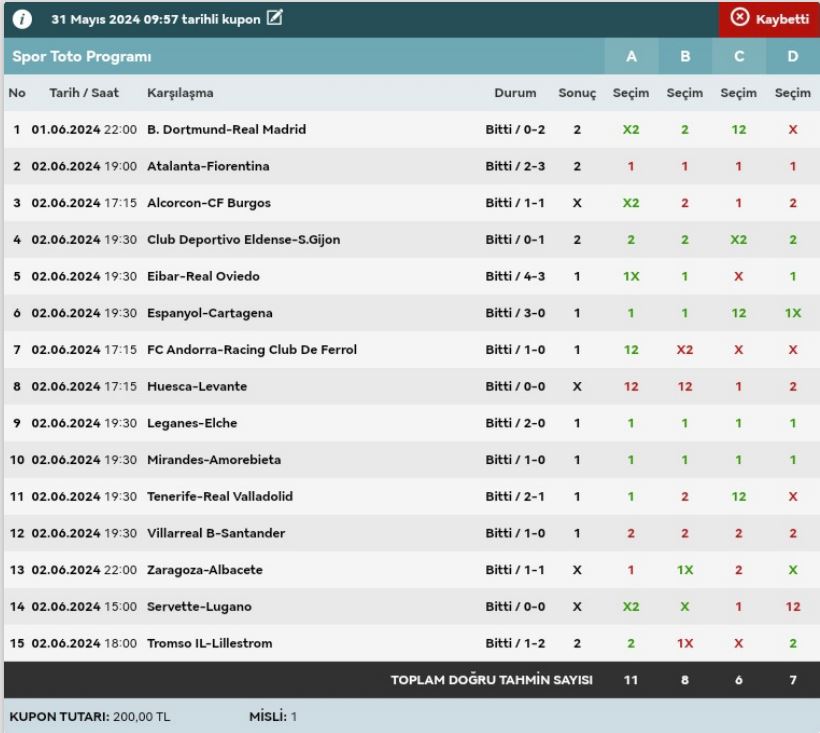Click column A selection for Huesca-Levante
Image resolution: width=820 pixels, height=733 pixels.
631,387
